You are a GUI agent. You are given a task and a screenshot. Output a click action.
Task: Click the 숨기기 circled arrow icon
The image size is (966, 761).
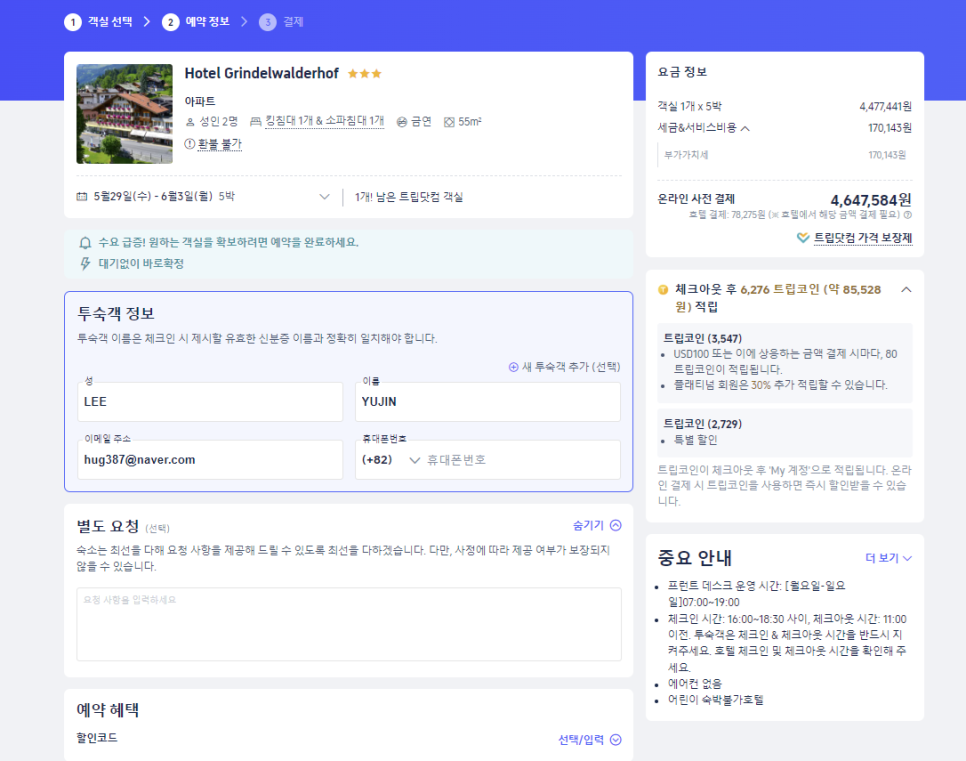click(615, 526)
